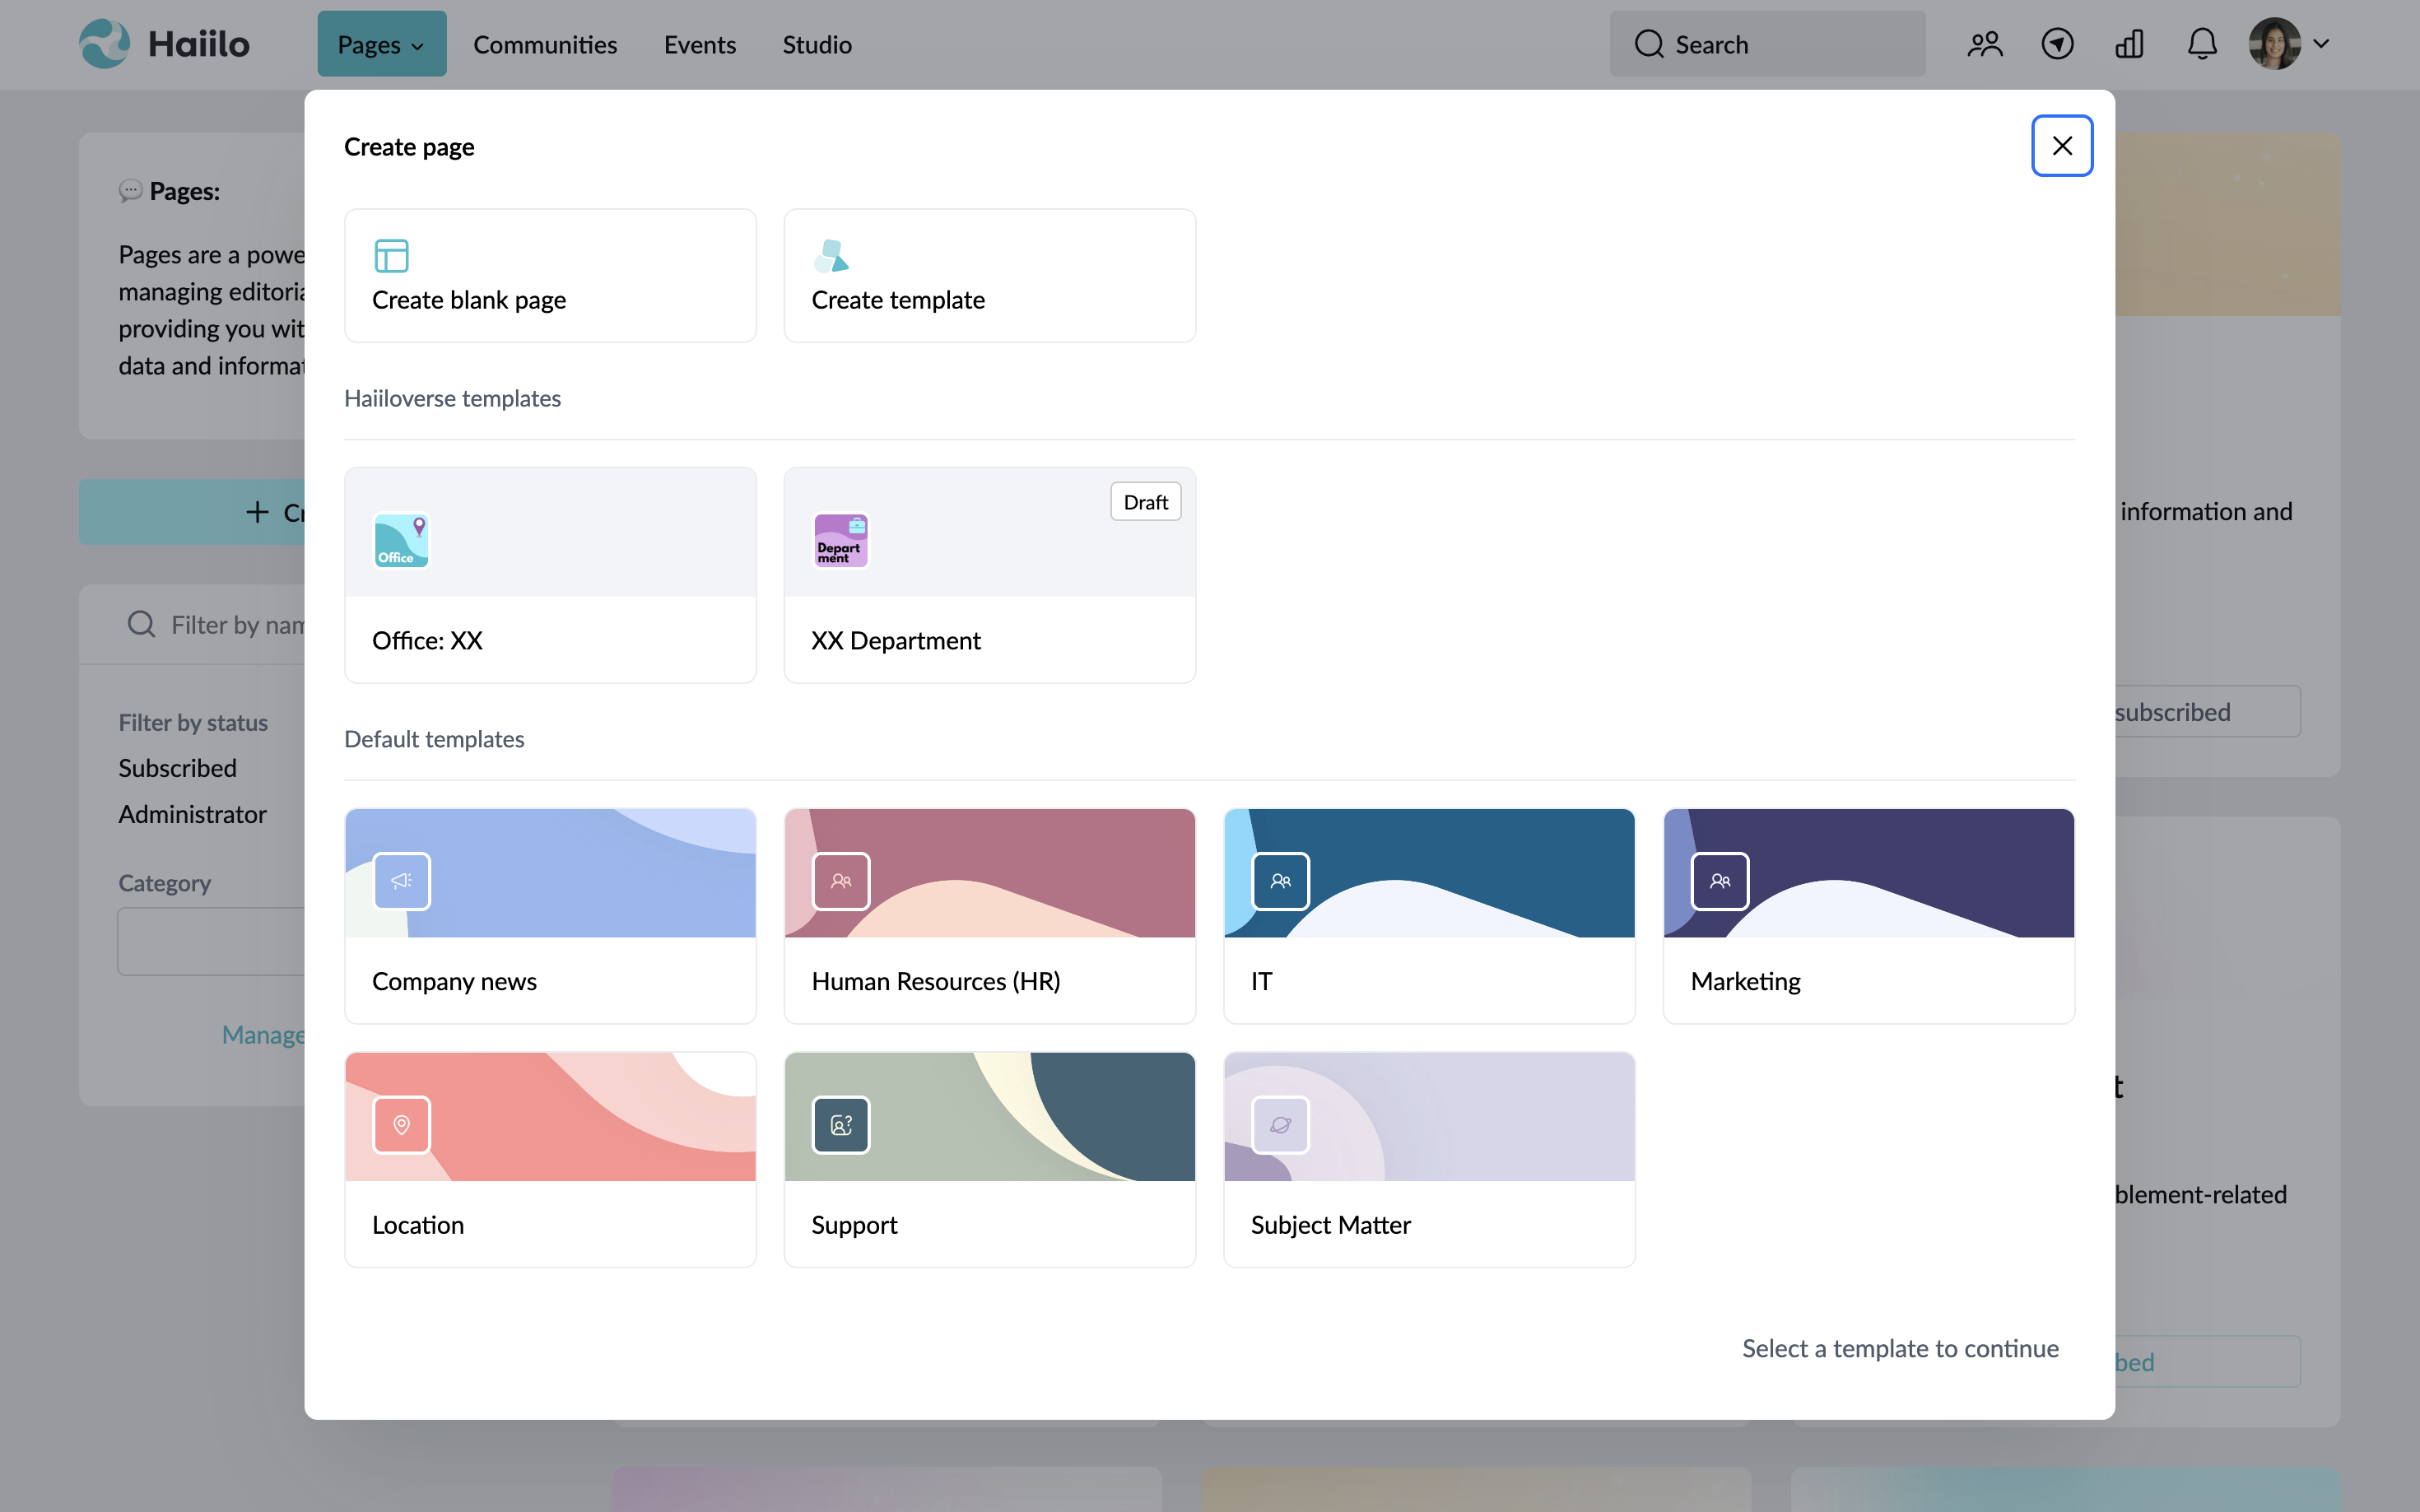Click the megaphone icon on Company news template

tap(401, 881)
